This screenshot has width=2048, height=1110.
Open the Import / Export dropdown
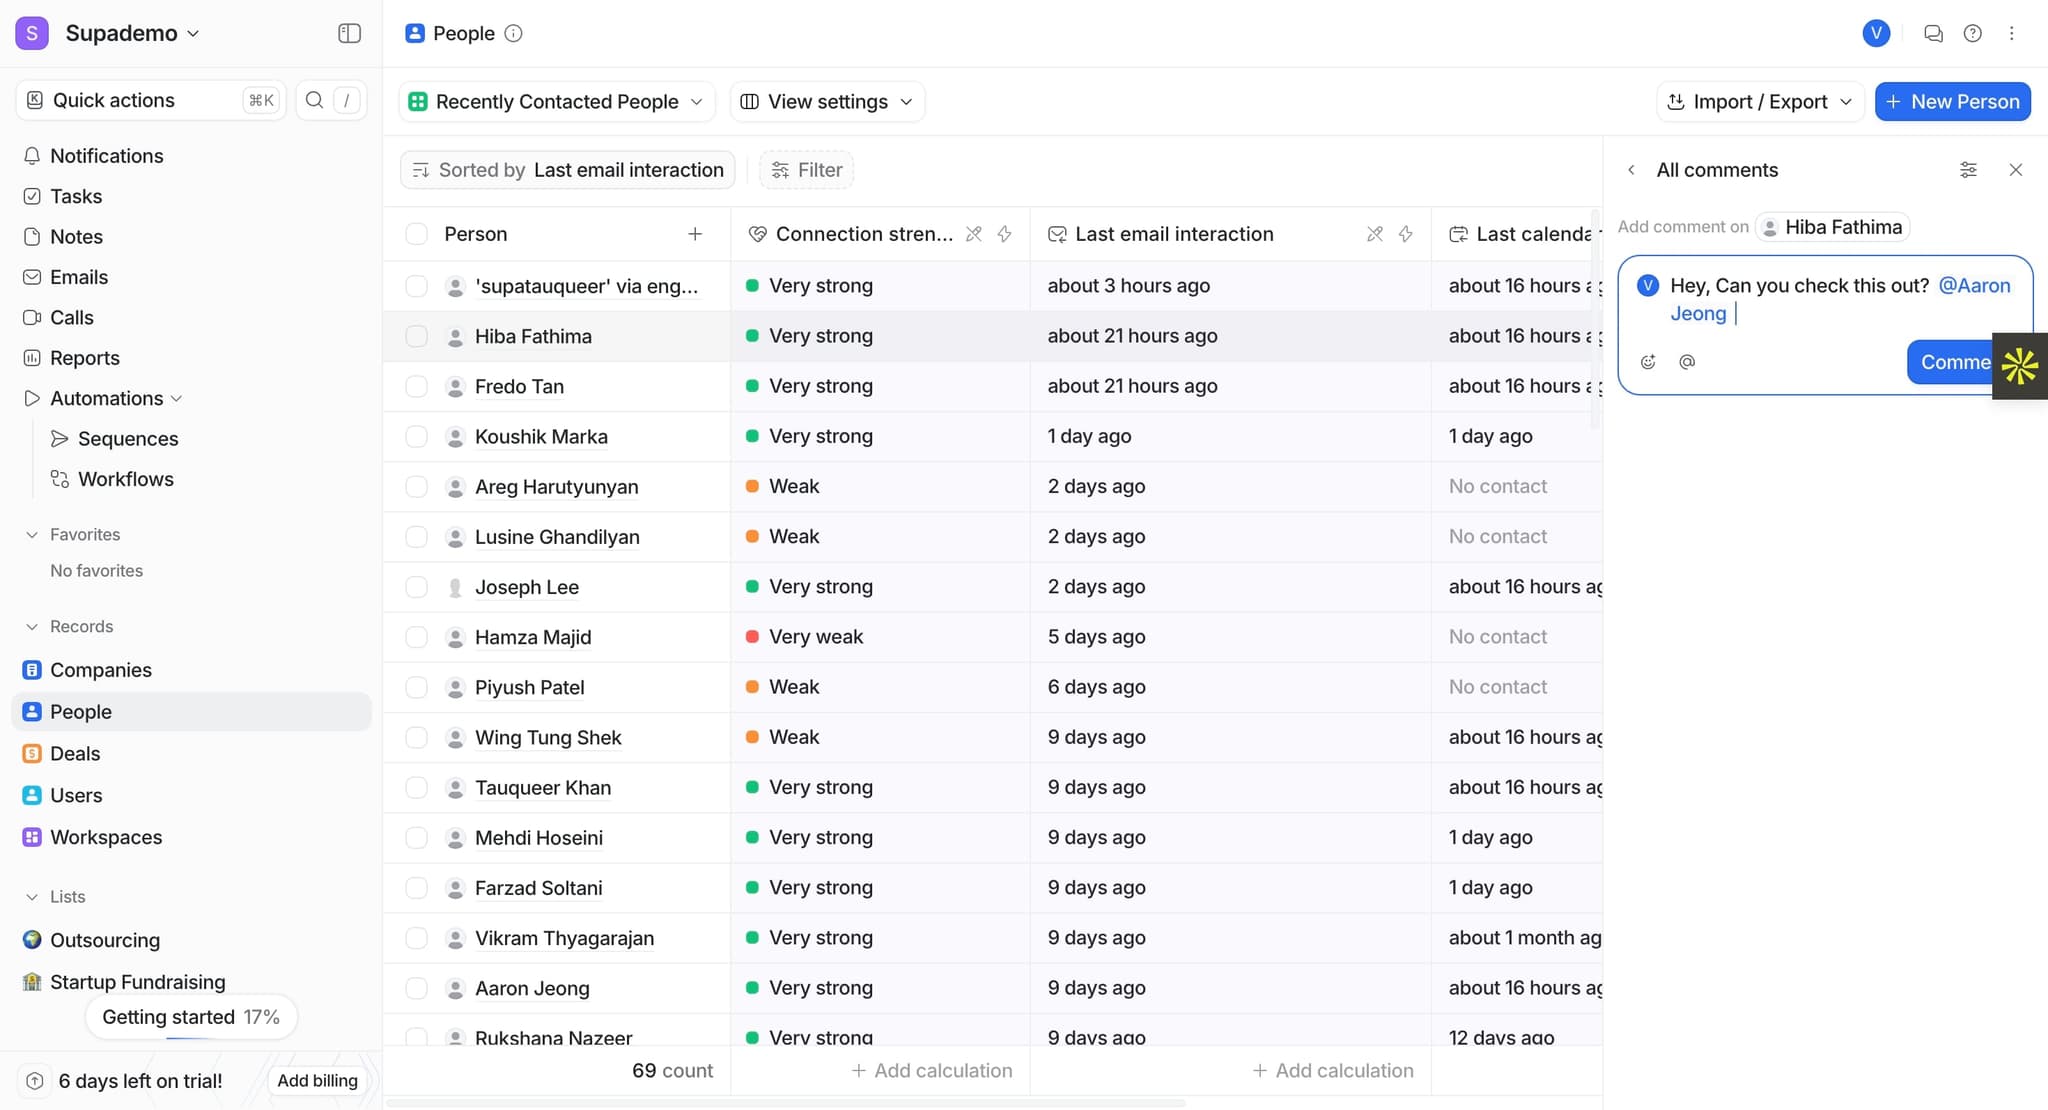1760,102
